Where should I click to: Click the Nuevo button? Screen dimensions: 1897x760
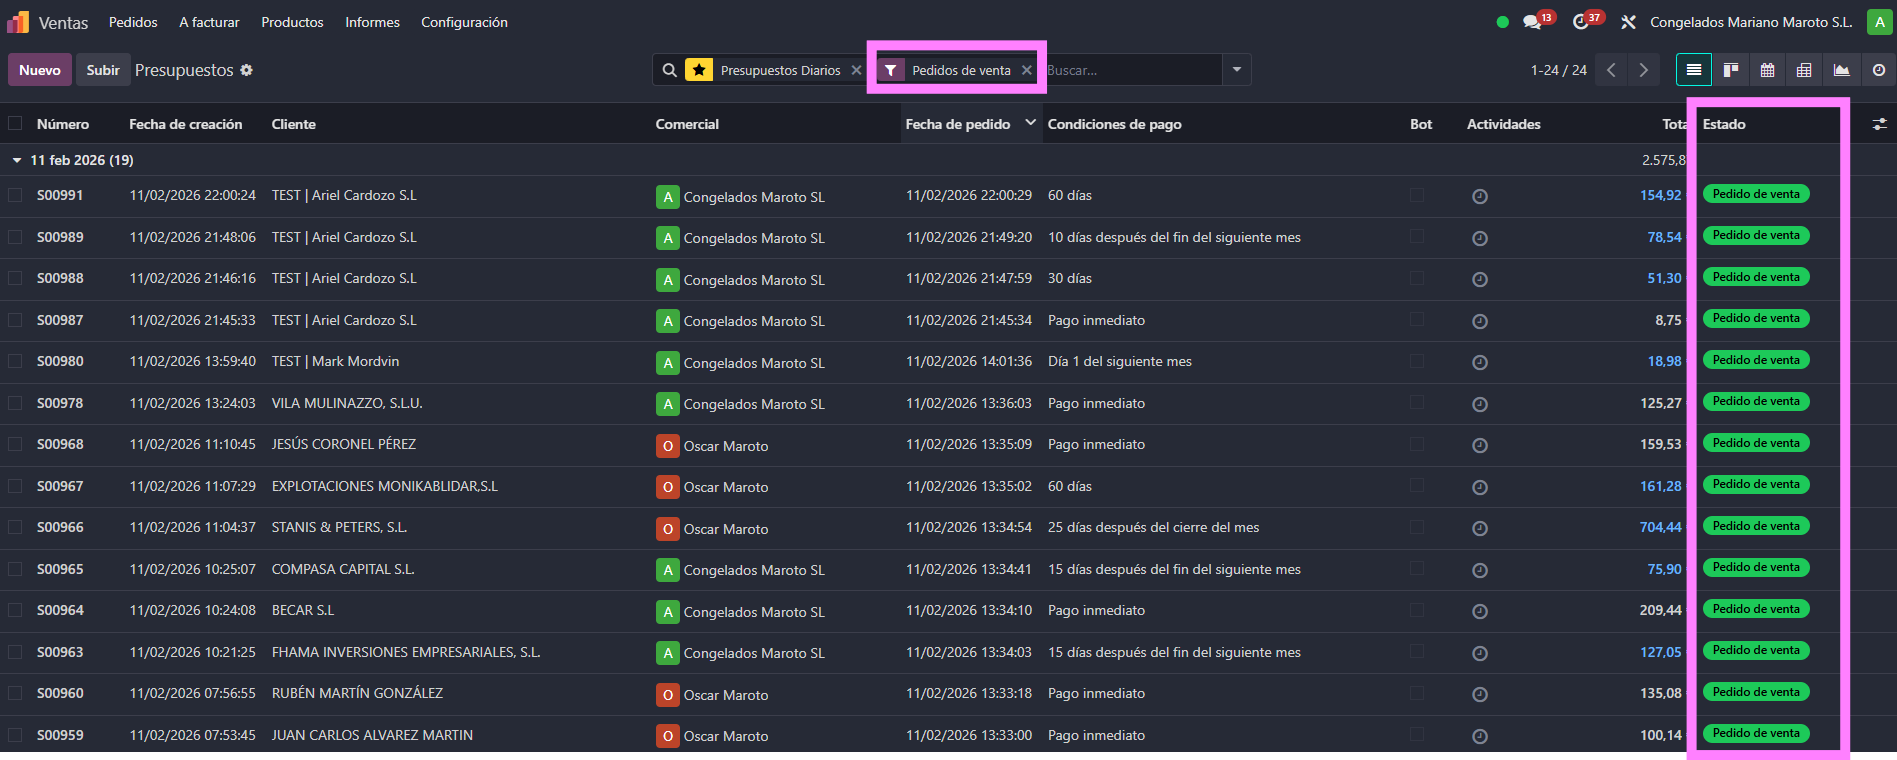(x=40, y=70)
